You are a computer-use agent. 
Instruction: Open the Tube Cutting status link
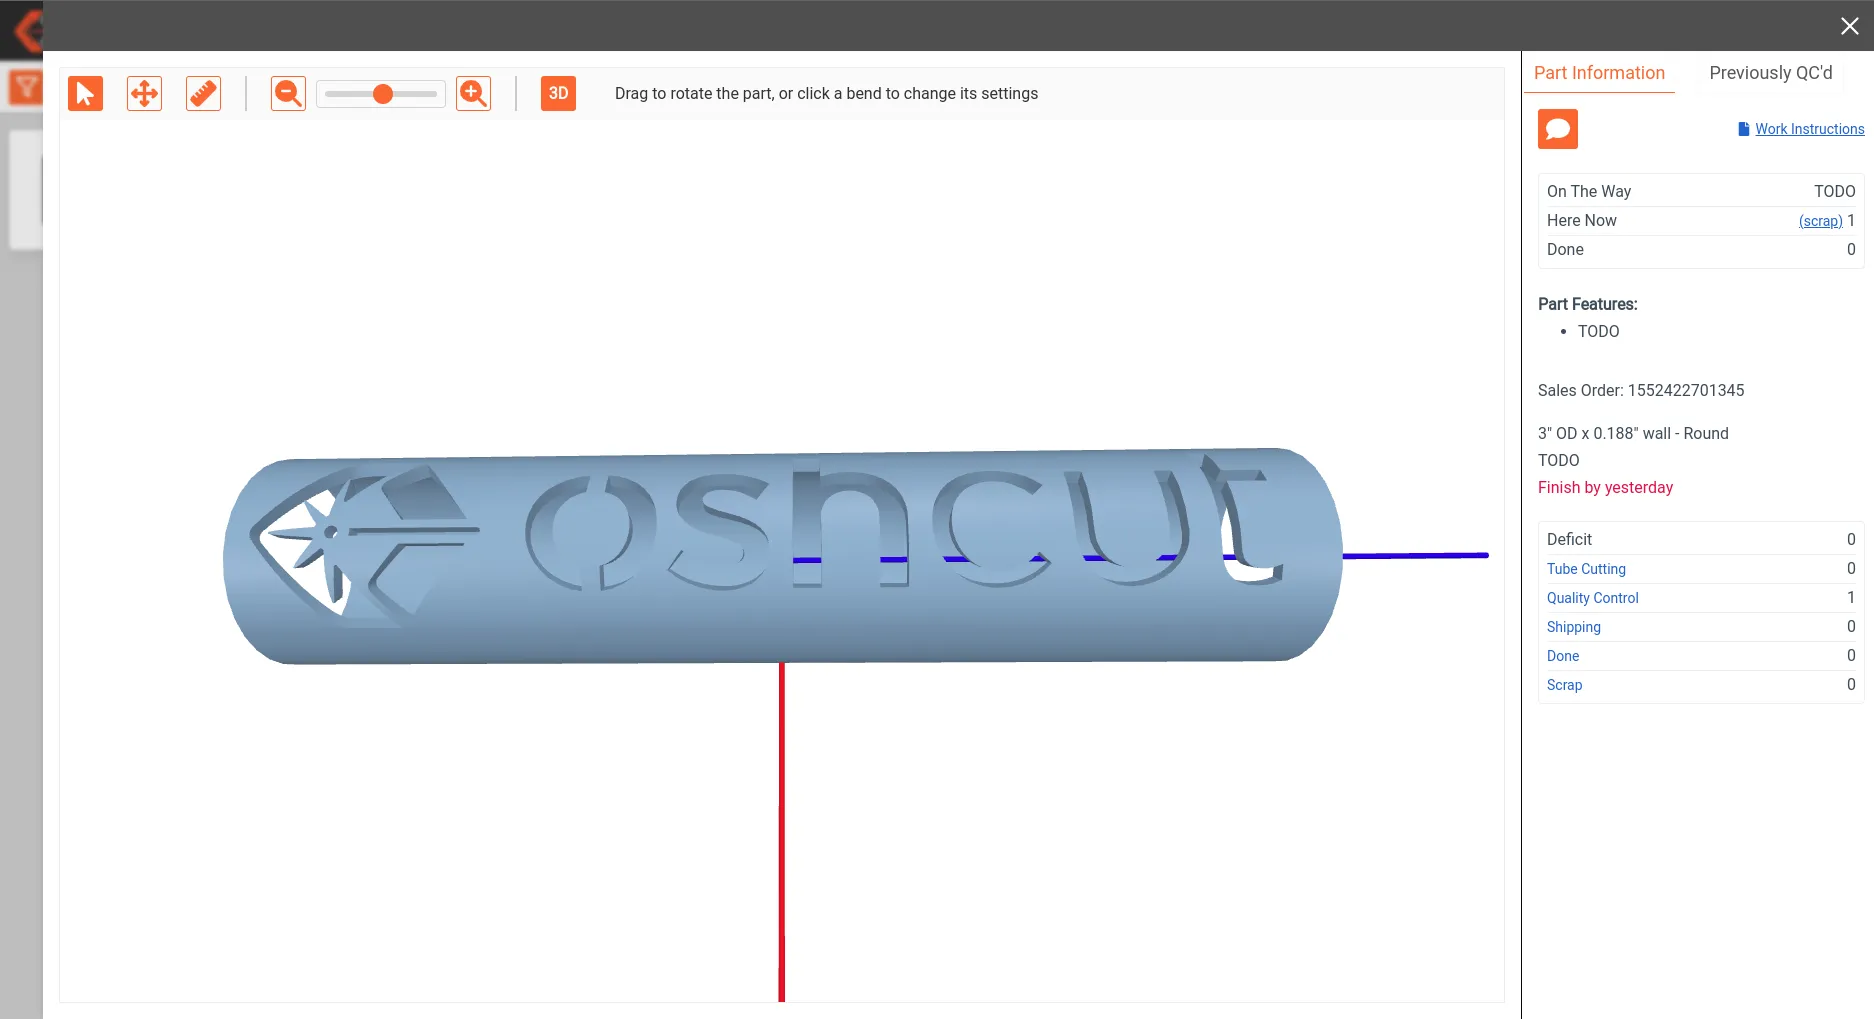pos(1586,569)
